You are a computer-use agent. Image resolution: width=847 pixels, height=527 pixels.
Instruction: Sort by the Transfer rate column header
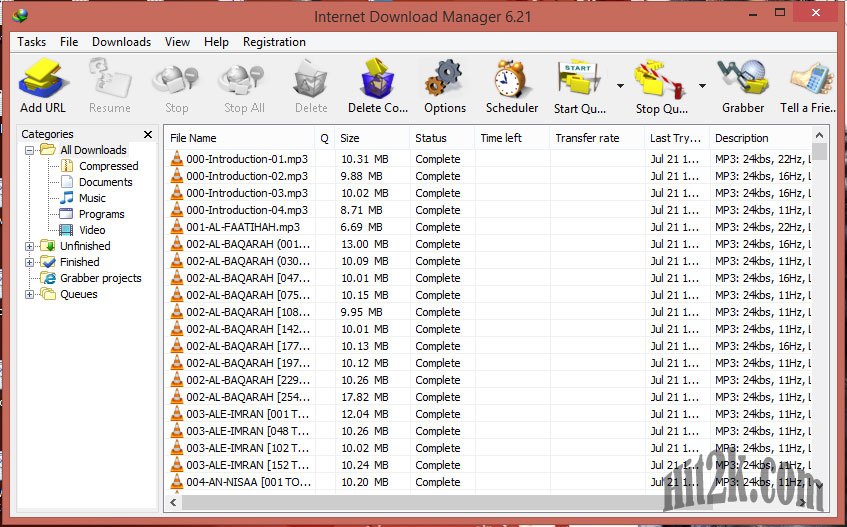(x=597, y=138)
